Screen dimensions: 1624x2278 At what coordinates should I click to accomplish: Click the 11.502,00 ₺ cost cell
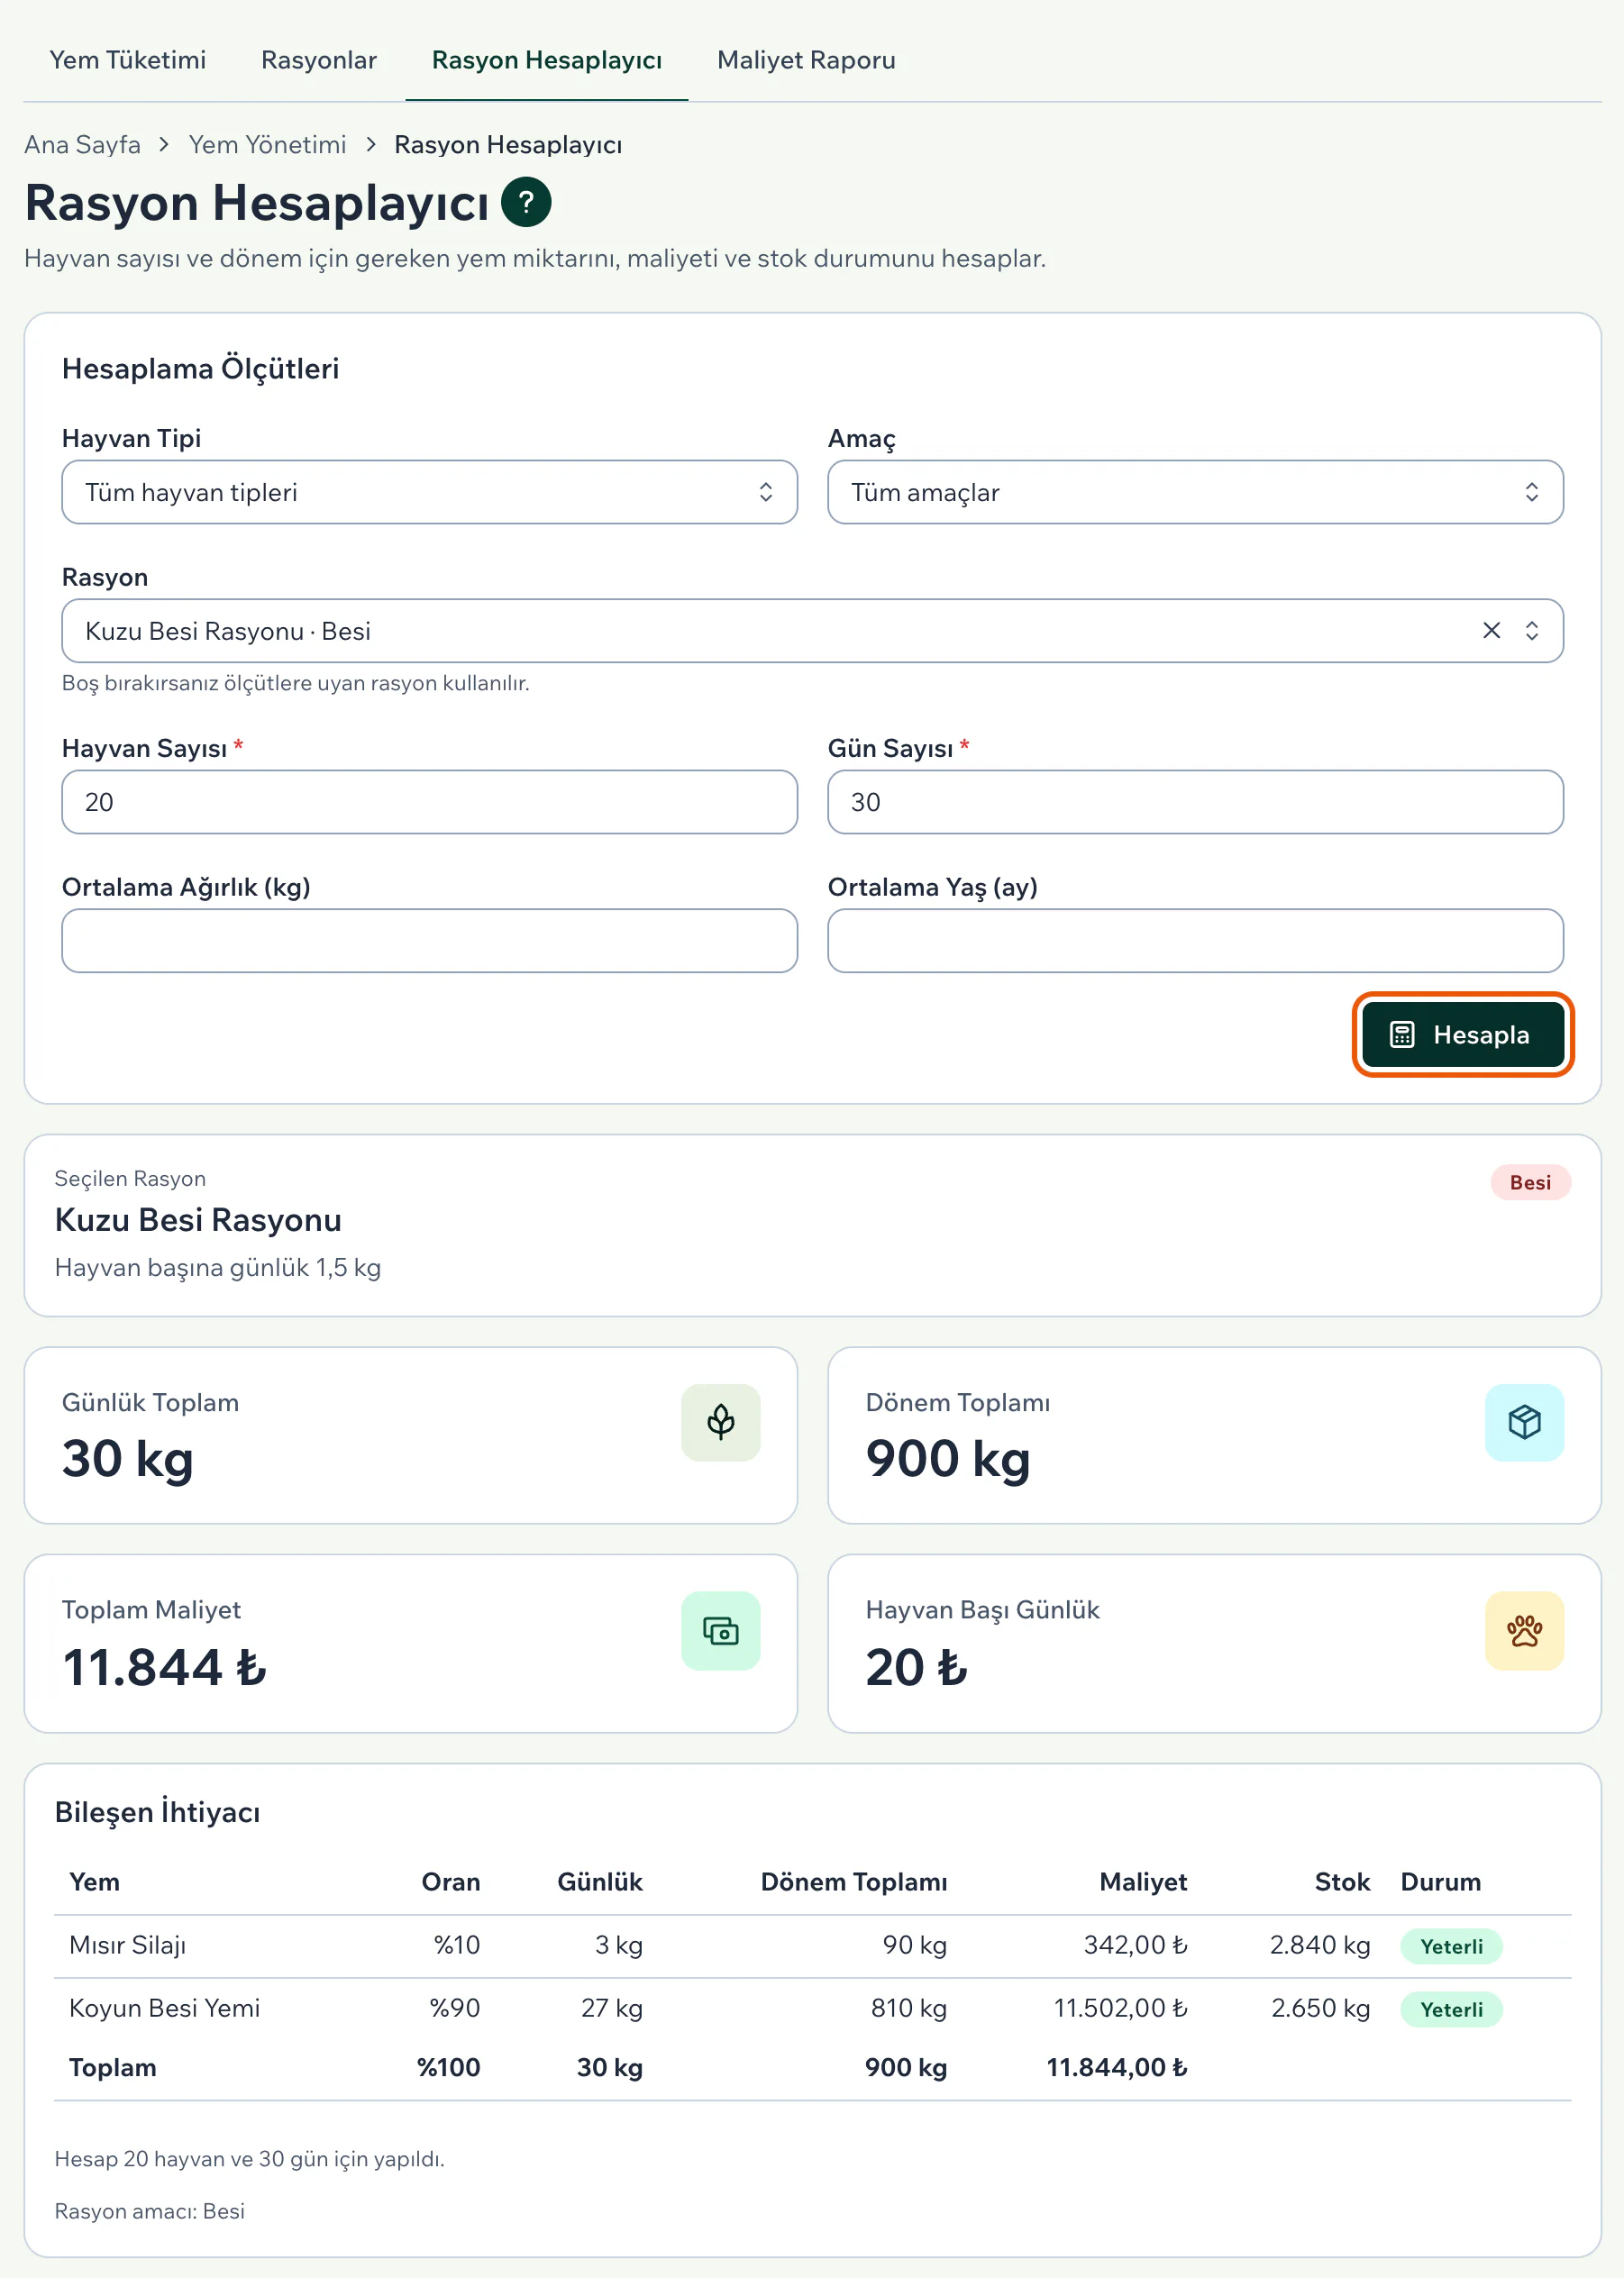pos(1120,2008)
